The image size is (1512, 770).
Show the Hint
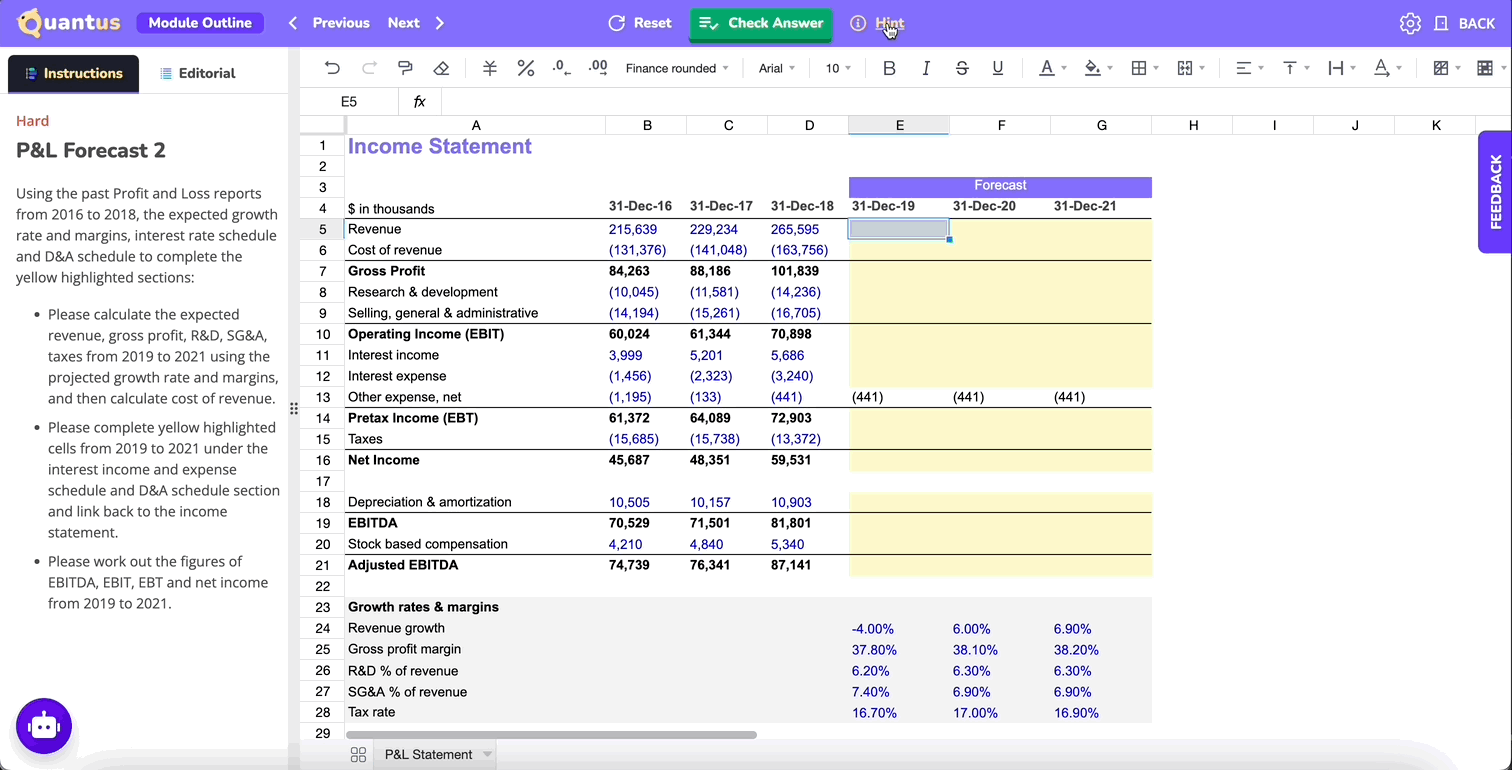click(877, 23)
